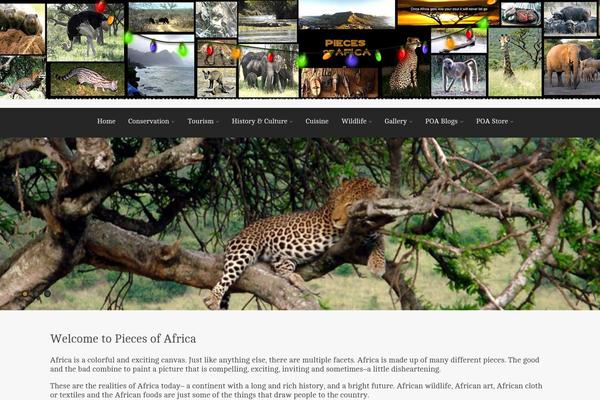
Task: Expand the Tourism dropdown menu
Action: 203,121
